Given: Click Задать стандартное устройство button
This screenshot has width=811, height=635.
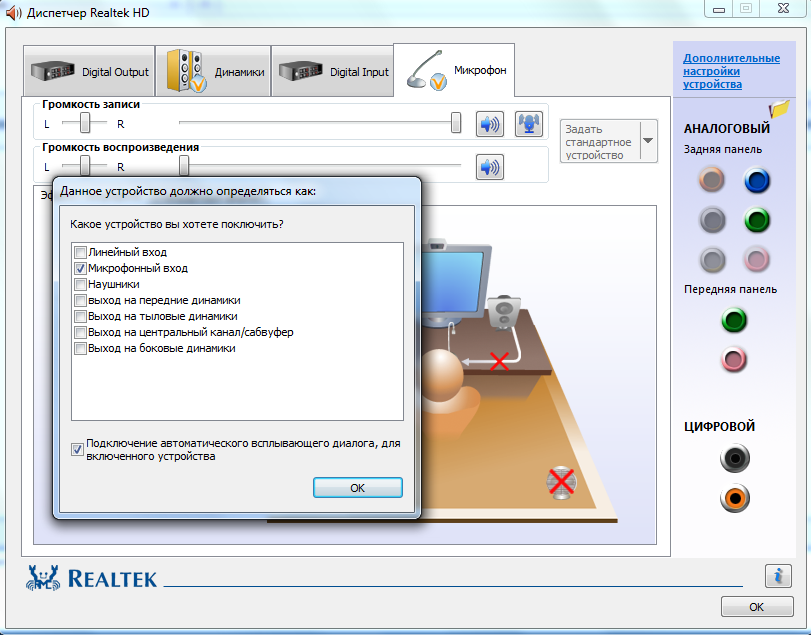Looking at the screenshot, I should point(600,141).
